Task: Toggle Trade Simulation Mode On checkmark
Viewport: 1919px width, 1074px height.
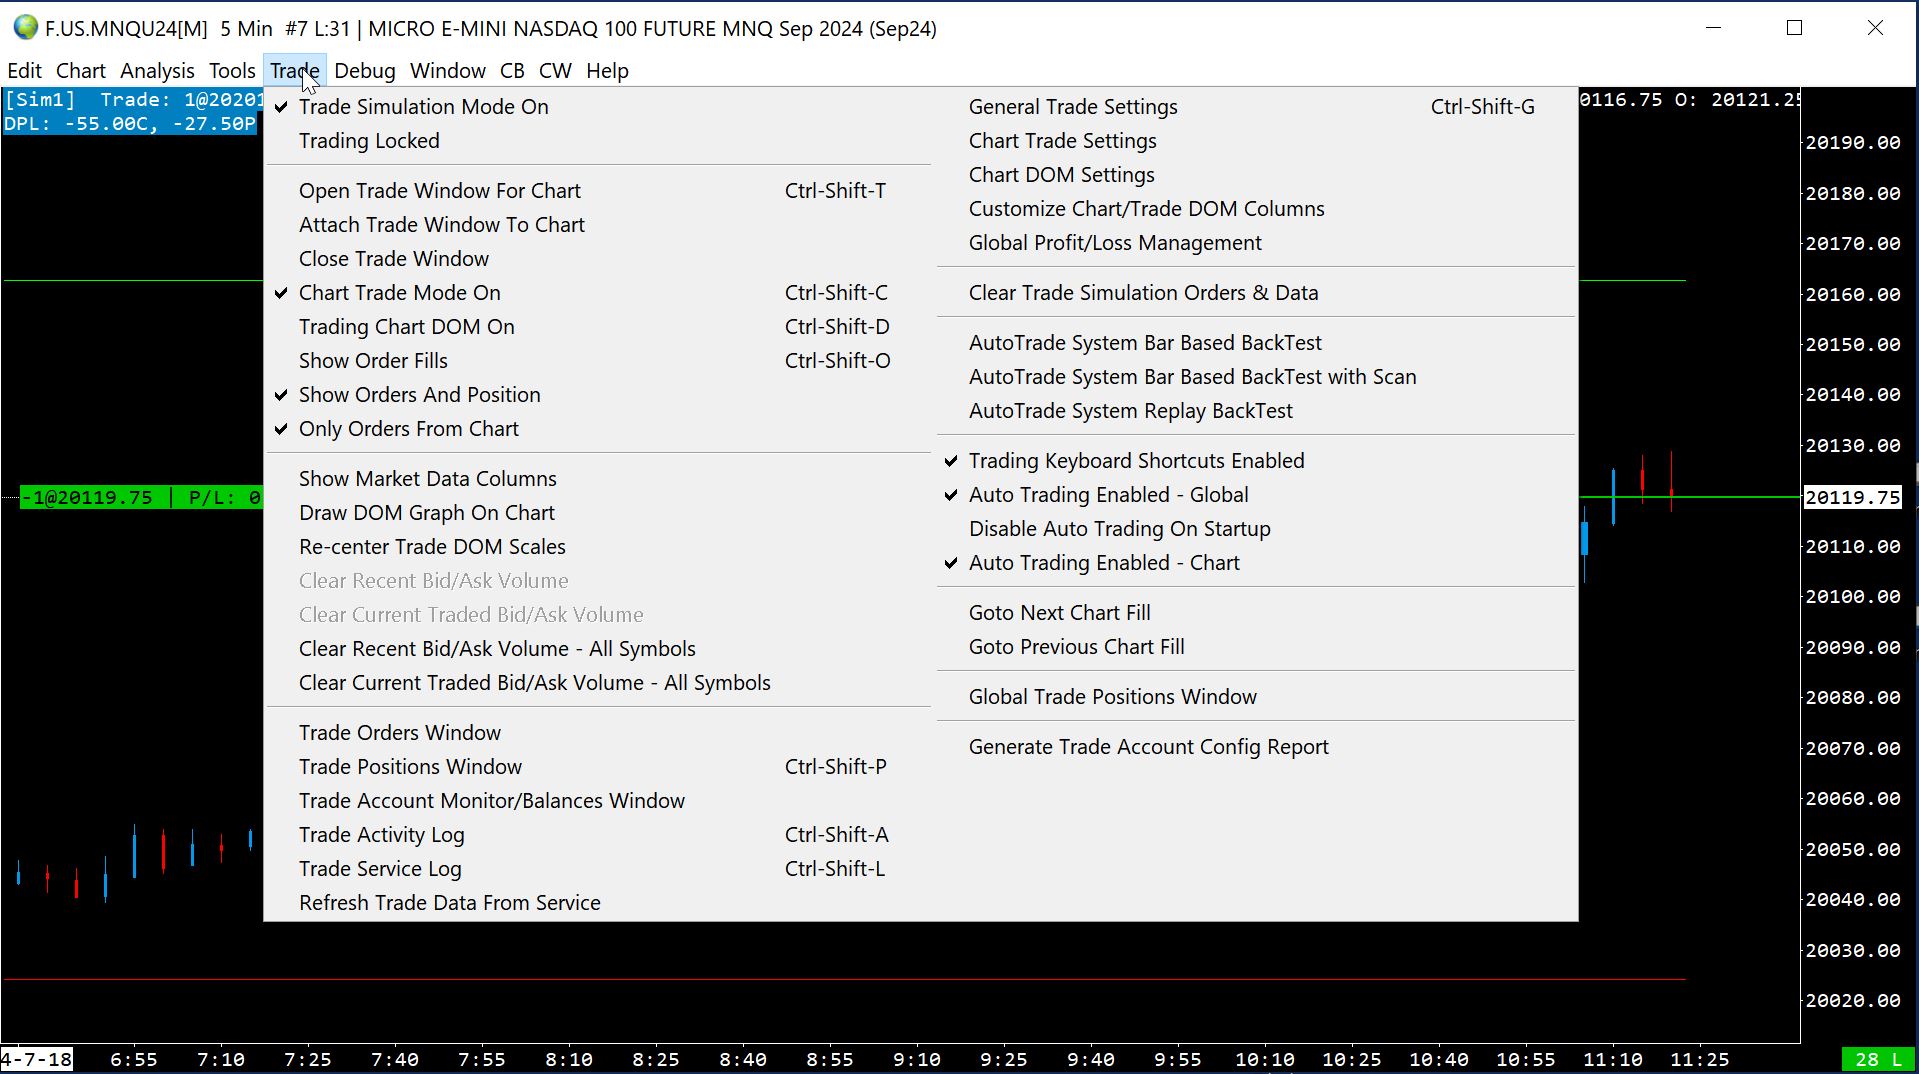Action: click(x=423, y=107)
